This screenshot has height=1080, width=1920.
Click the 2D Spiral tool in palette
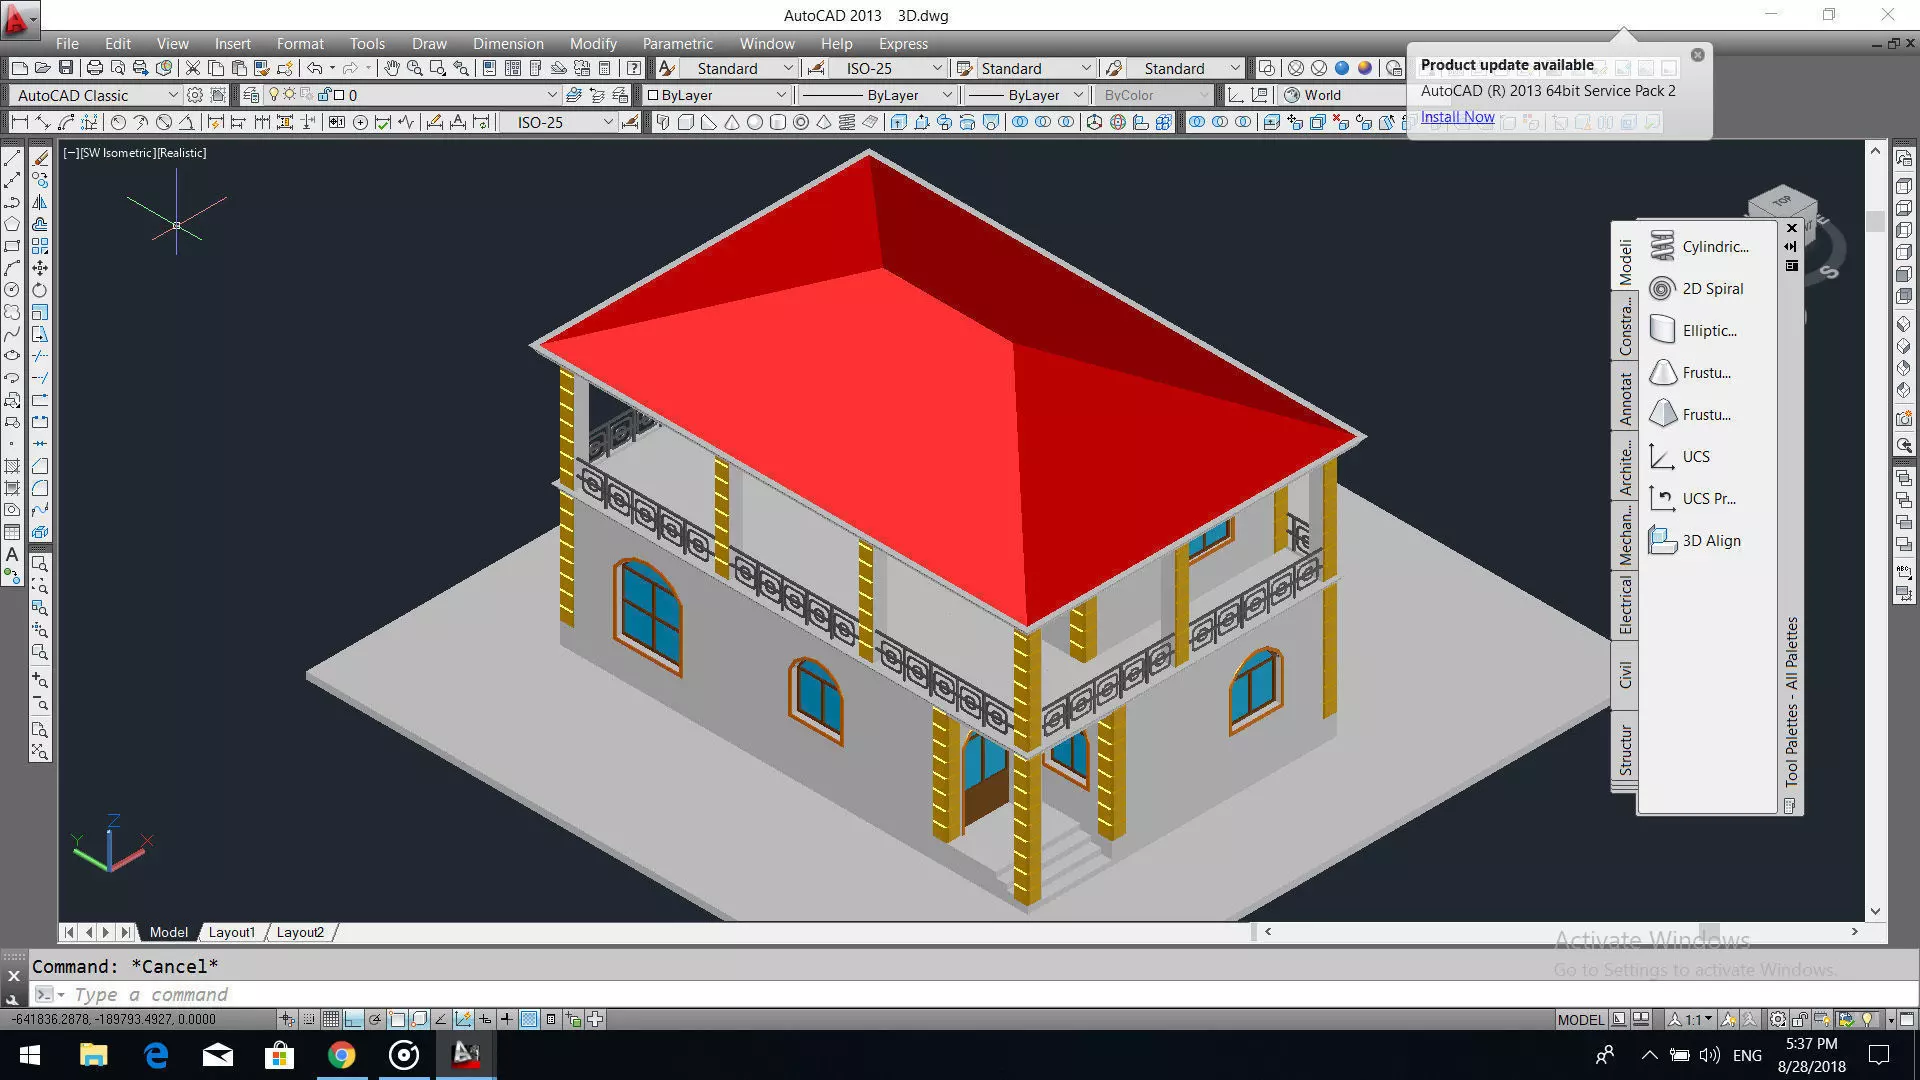point(1697,288)
